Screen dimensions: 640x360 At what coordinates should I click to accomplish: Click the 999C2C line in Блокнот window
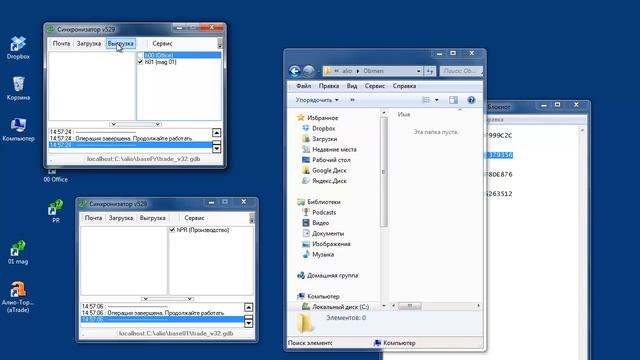click(x=500, y=136)
